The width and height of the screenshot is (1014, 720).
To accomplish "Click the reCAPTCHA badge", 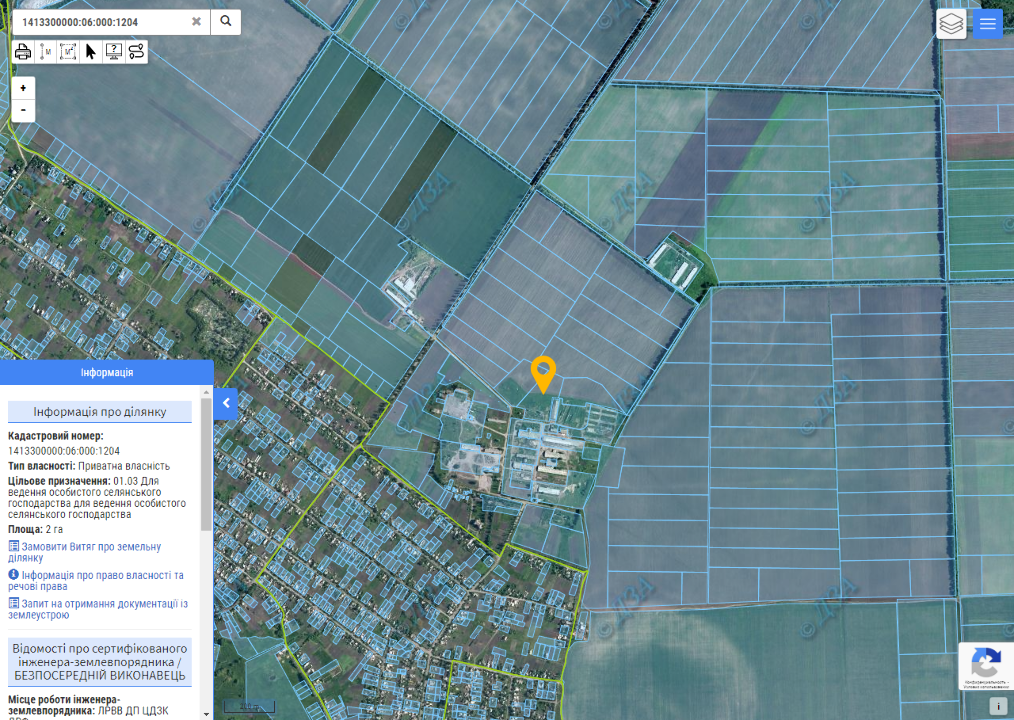I will point(986,666).
